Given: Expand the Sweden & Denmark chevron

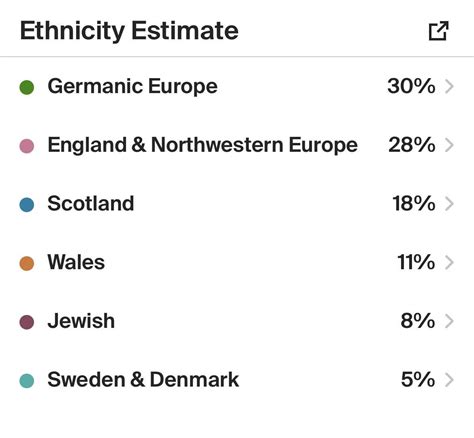Looking at the screenshot, I should point(449,380).
